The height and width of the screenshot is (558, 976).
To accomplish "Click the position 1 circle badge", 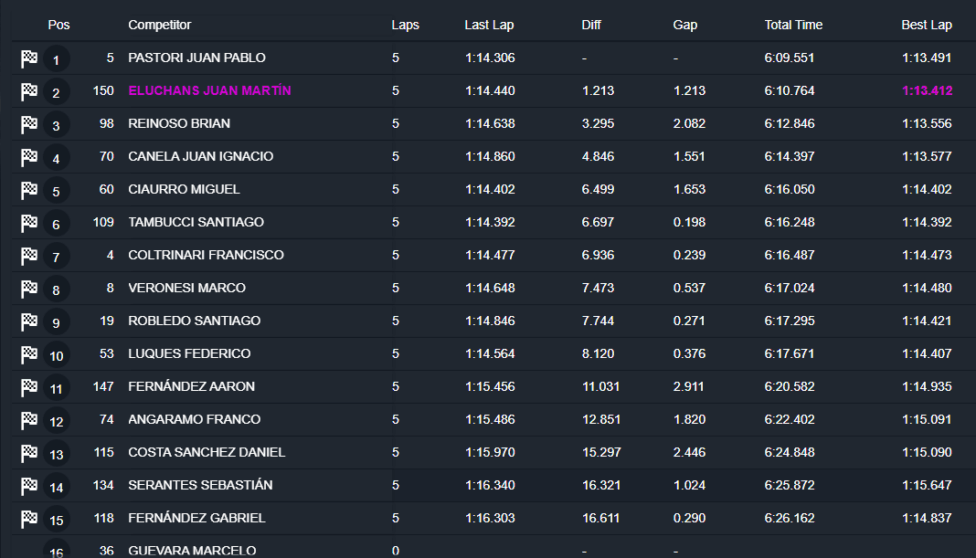I will tap(56, 60).
